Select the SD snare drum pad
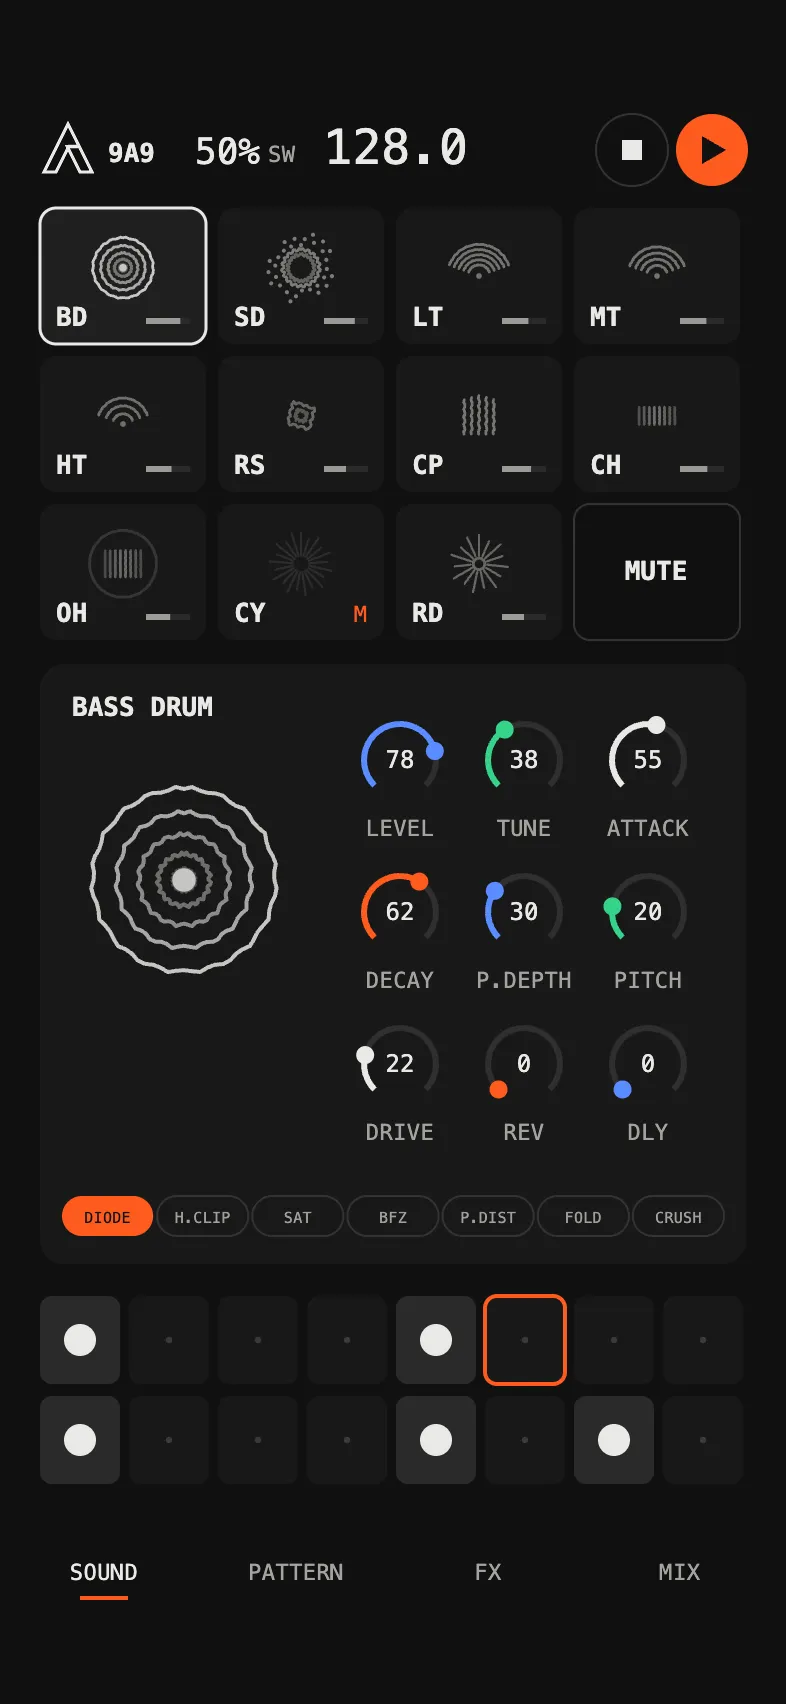 tap(301, 276)
